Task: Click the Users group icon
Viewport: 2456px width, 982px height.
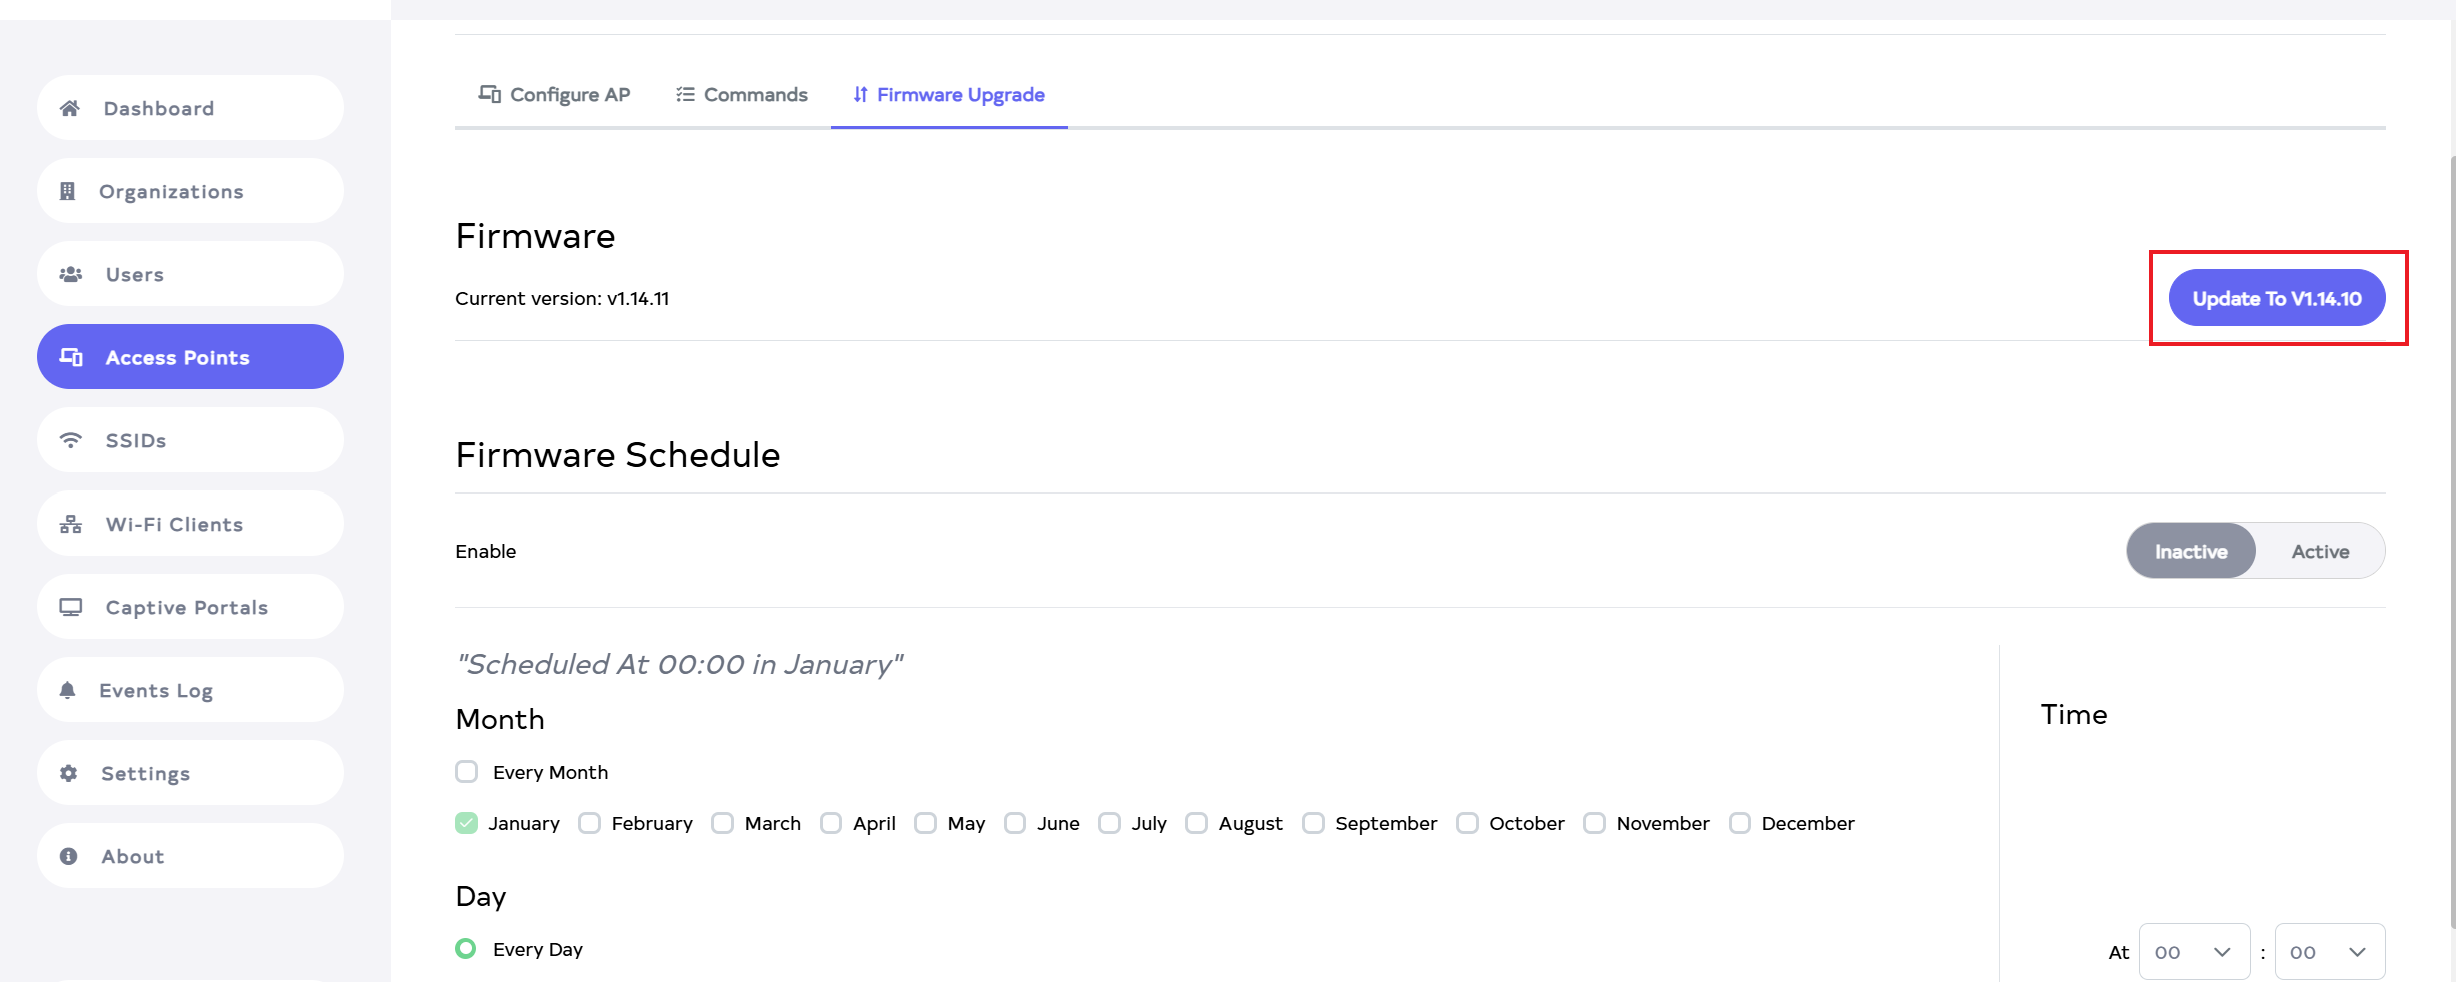Action: pos(71,274)
